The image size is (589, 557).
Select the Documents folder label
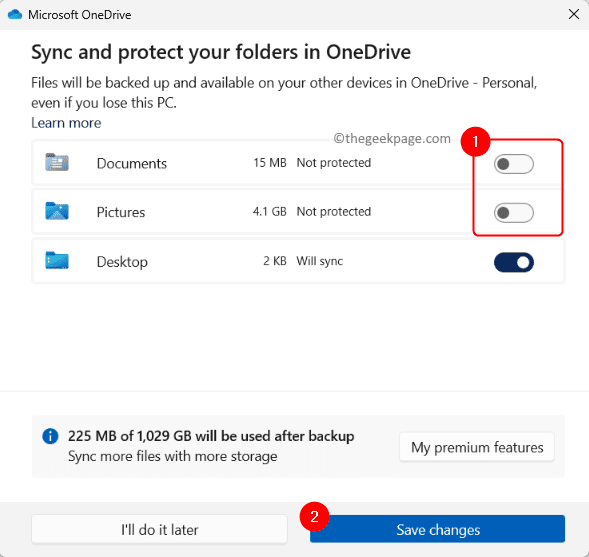pos(132,163)
